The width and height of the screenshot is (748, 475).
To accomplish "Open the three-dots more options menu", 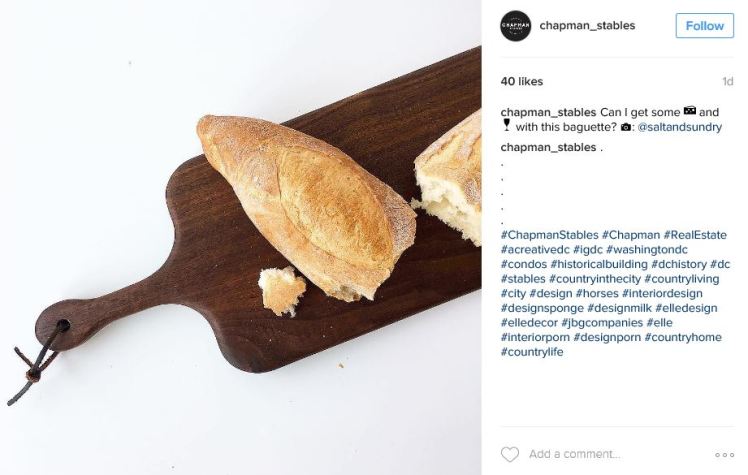I will (724, 455).
